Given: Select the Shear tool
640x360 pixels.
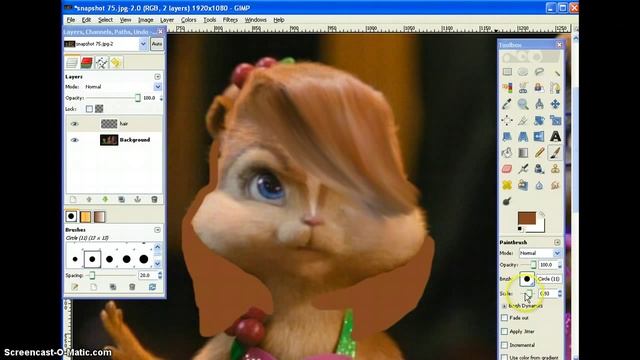Looking at the screenshot, I should click(x=507, y=136).
